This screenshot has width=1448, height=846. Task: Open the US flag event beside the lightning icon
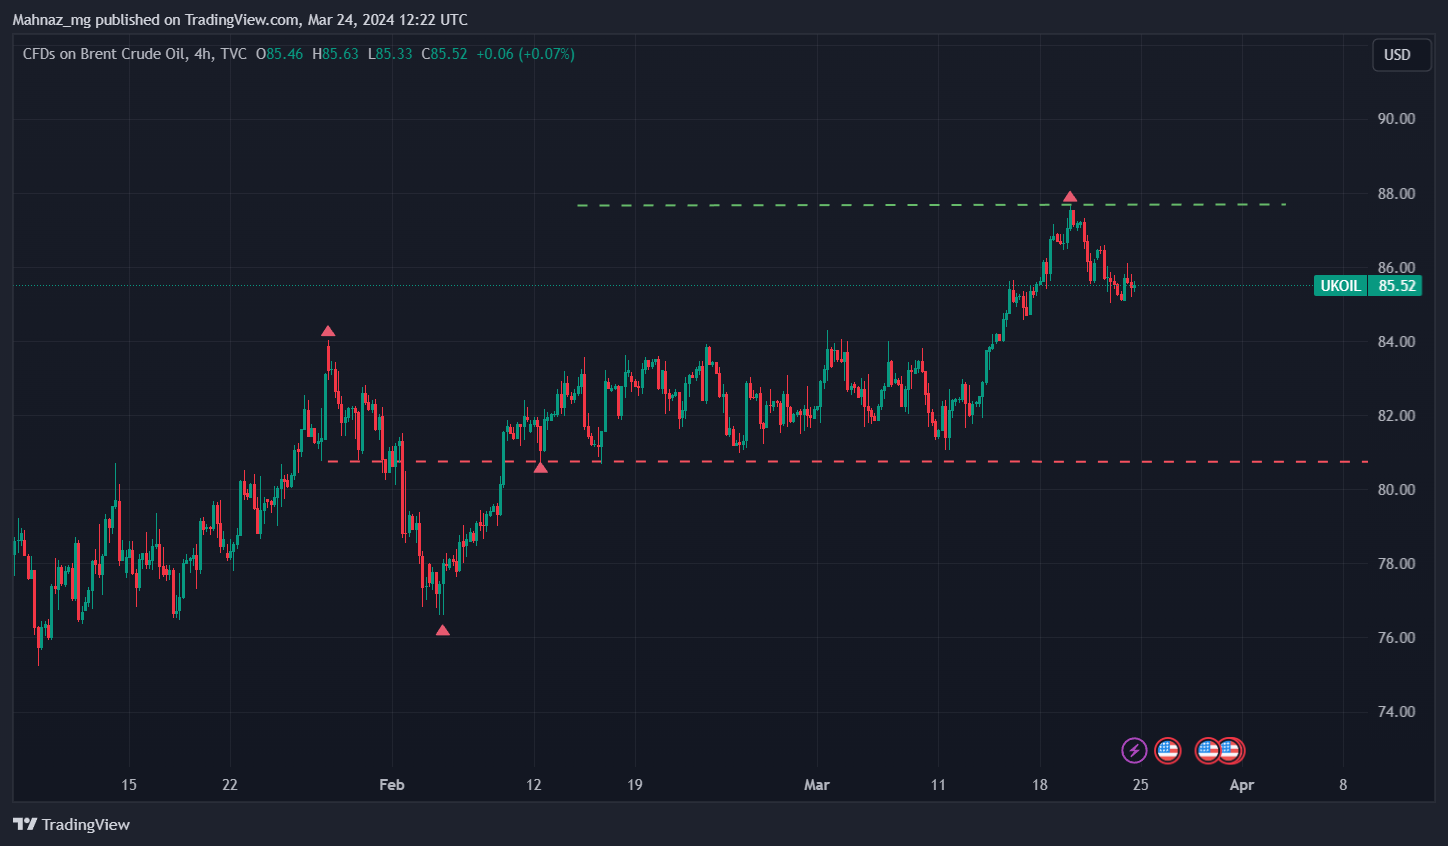[1167, 750]
